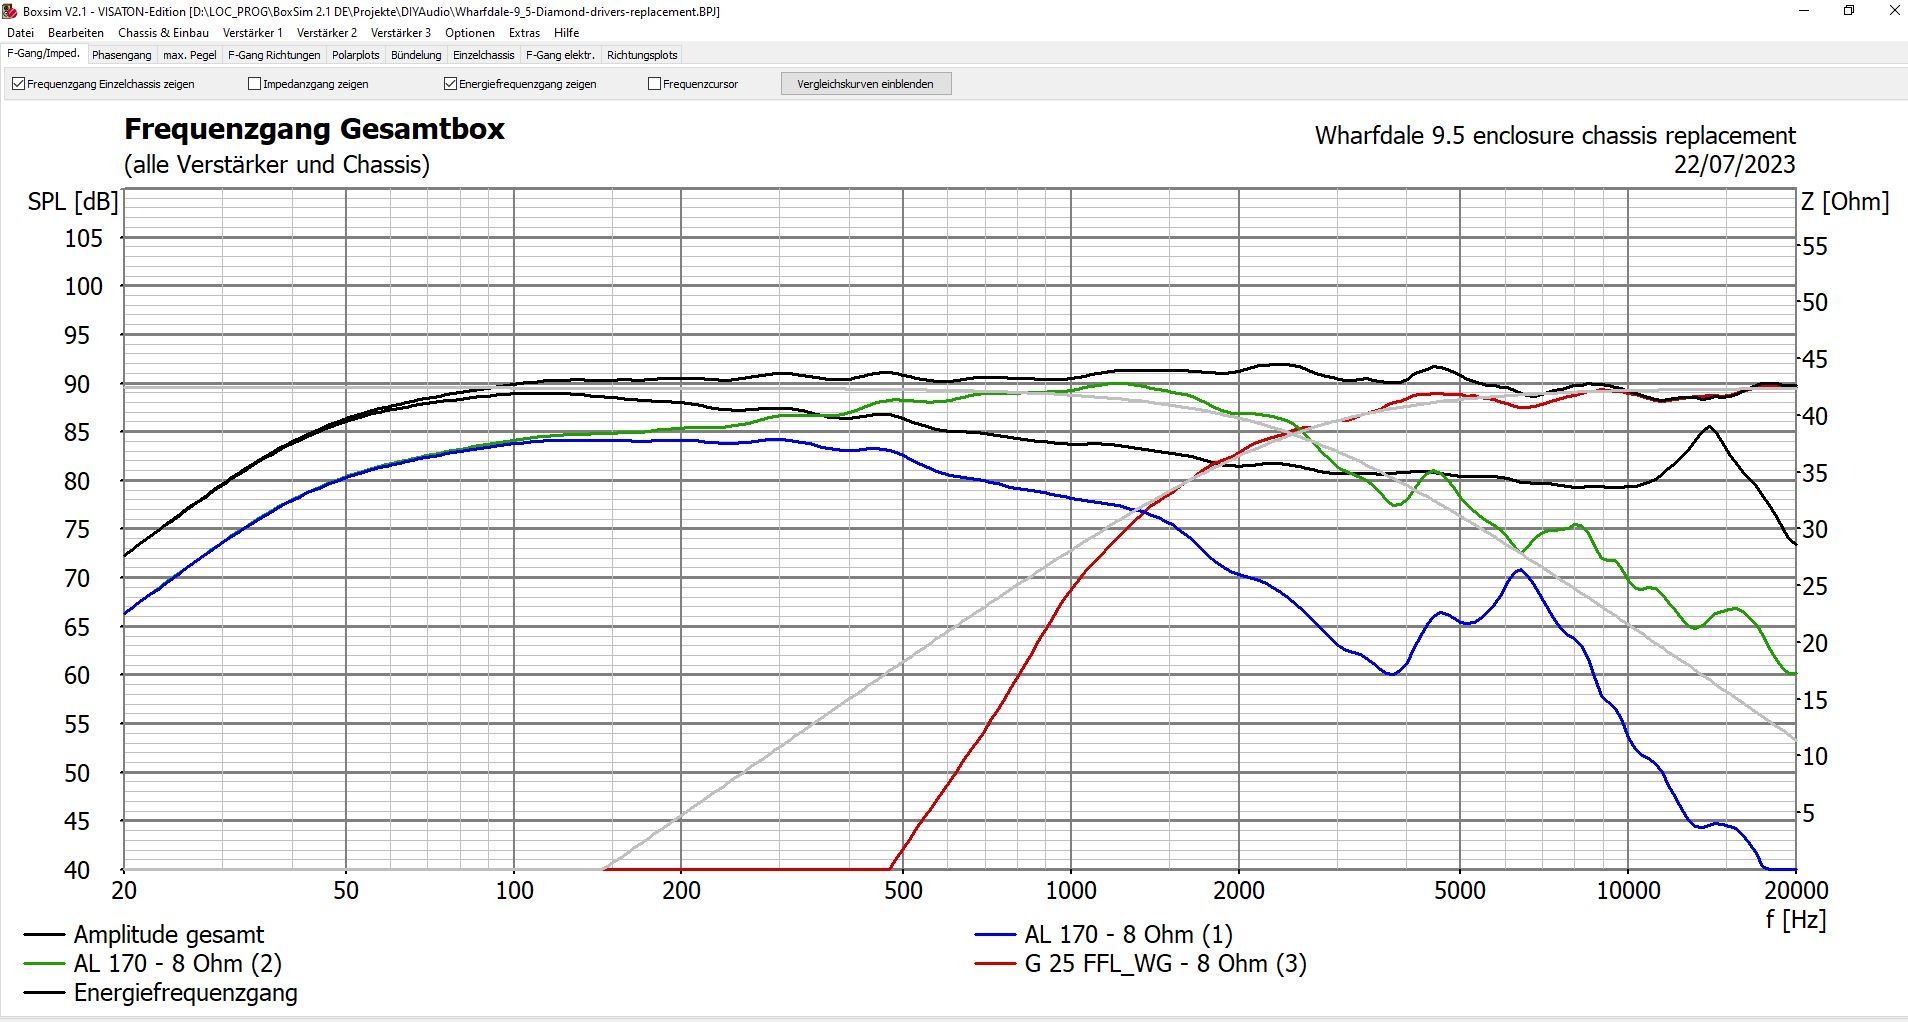The height and width of the screenshot is (1022, 1908).
Task: Click the 20000 Hz tick label
Action: tap(1795, 891)
